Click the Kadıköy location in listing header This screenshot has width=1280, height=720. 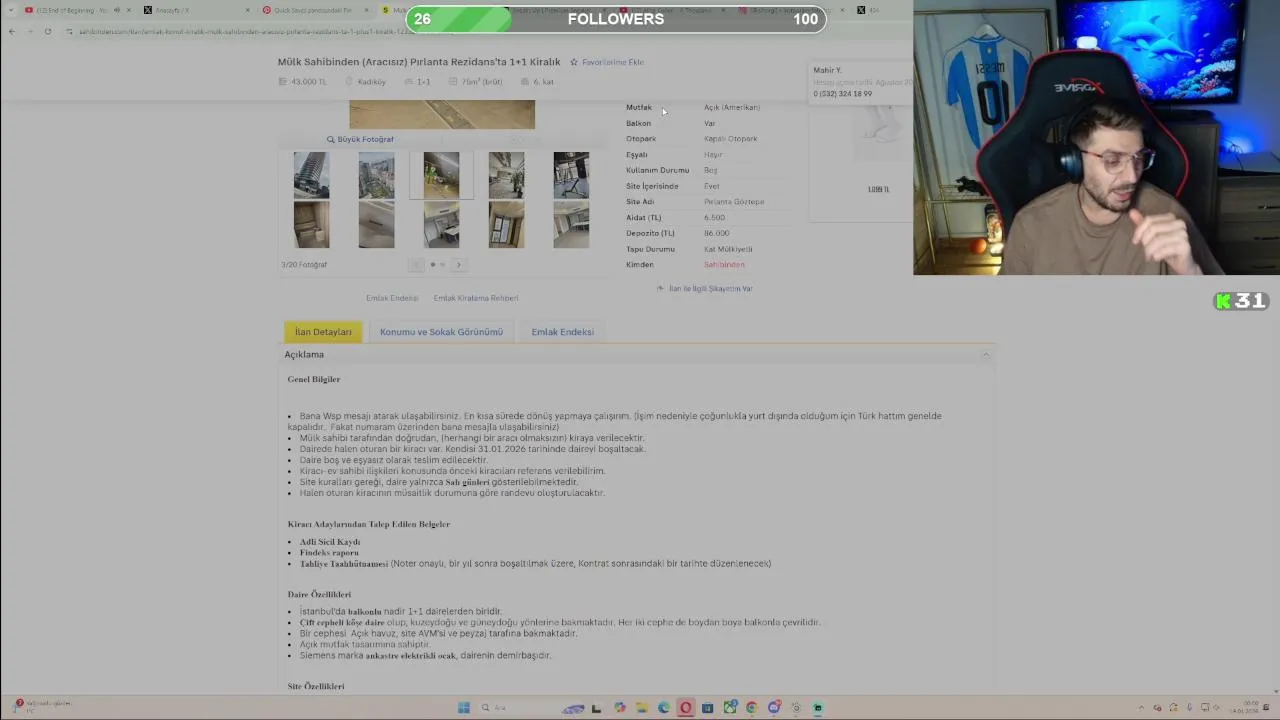point(372,82)
